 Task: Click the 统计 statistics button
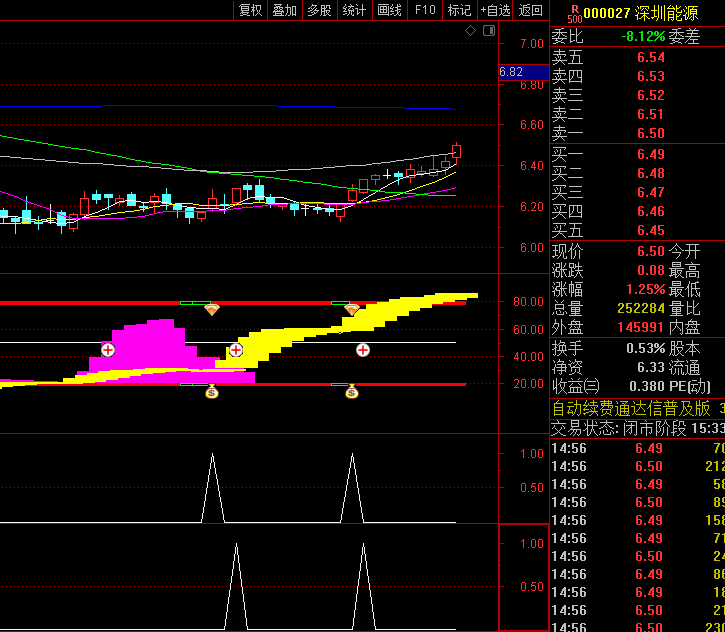(354, 10)
